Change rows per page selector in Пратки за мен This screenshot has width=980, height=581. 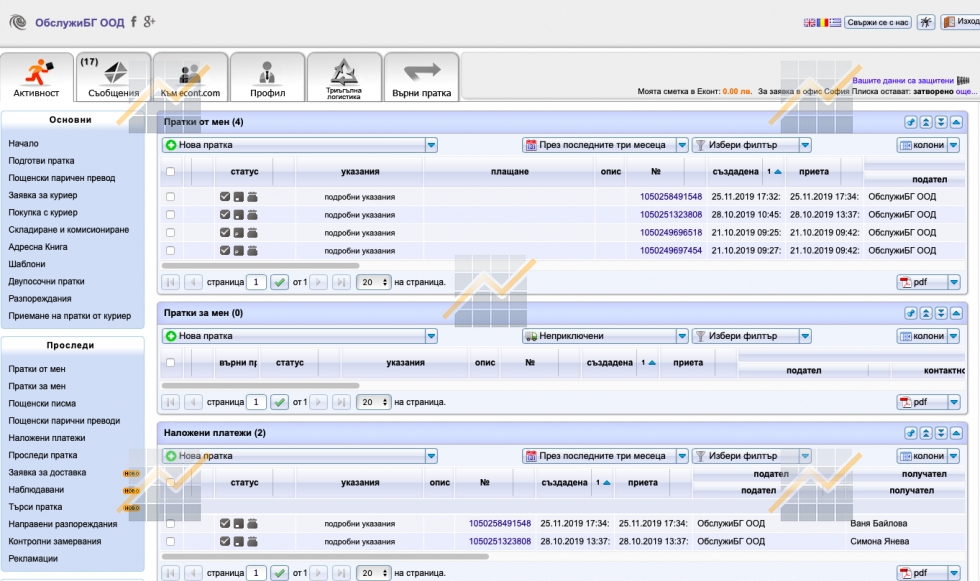click(x=374, y=402)
